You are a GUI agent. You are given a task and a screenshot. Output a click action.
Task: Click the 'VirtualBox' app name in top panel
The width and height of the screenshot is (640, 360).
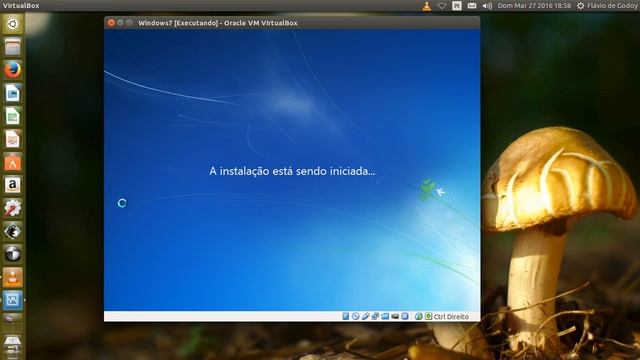click(x=21, y=6)
